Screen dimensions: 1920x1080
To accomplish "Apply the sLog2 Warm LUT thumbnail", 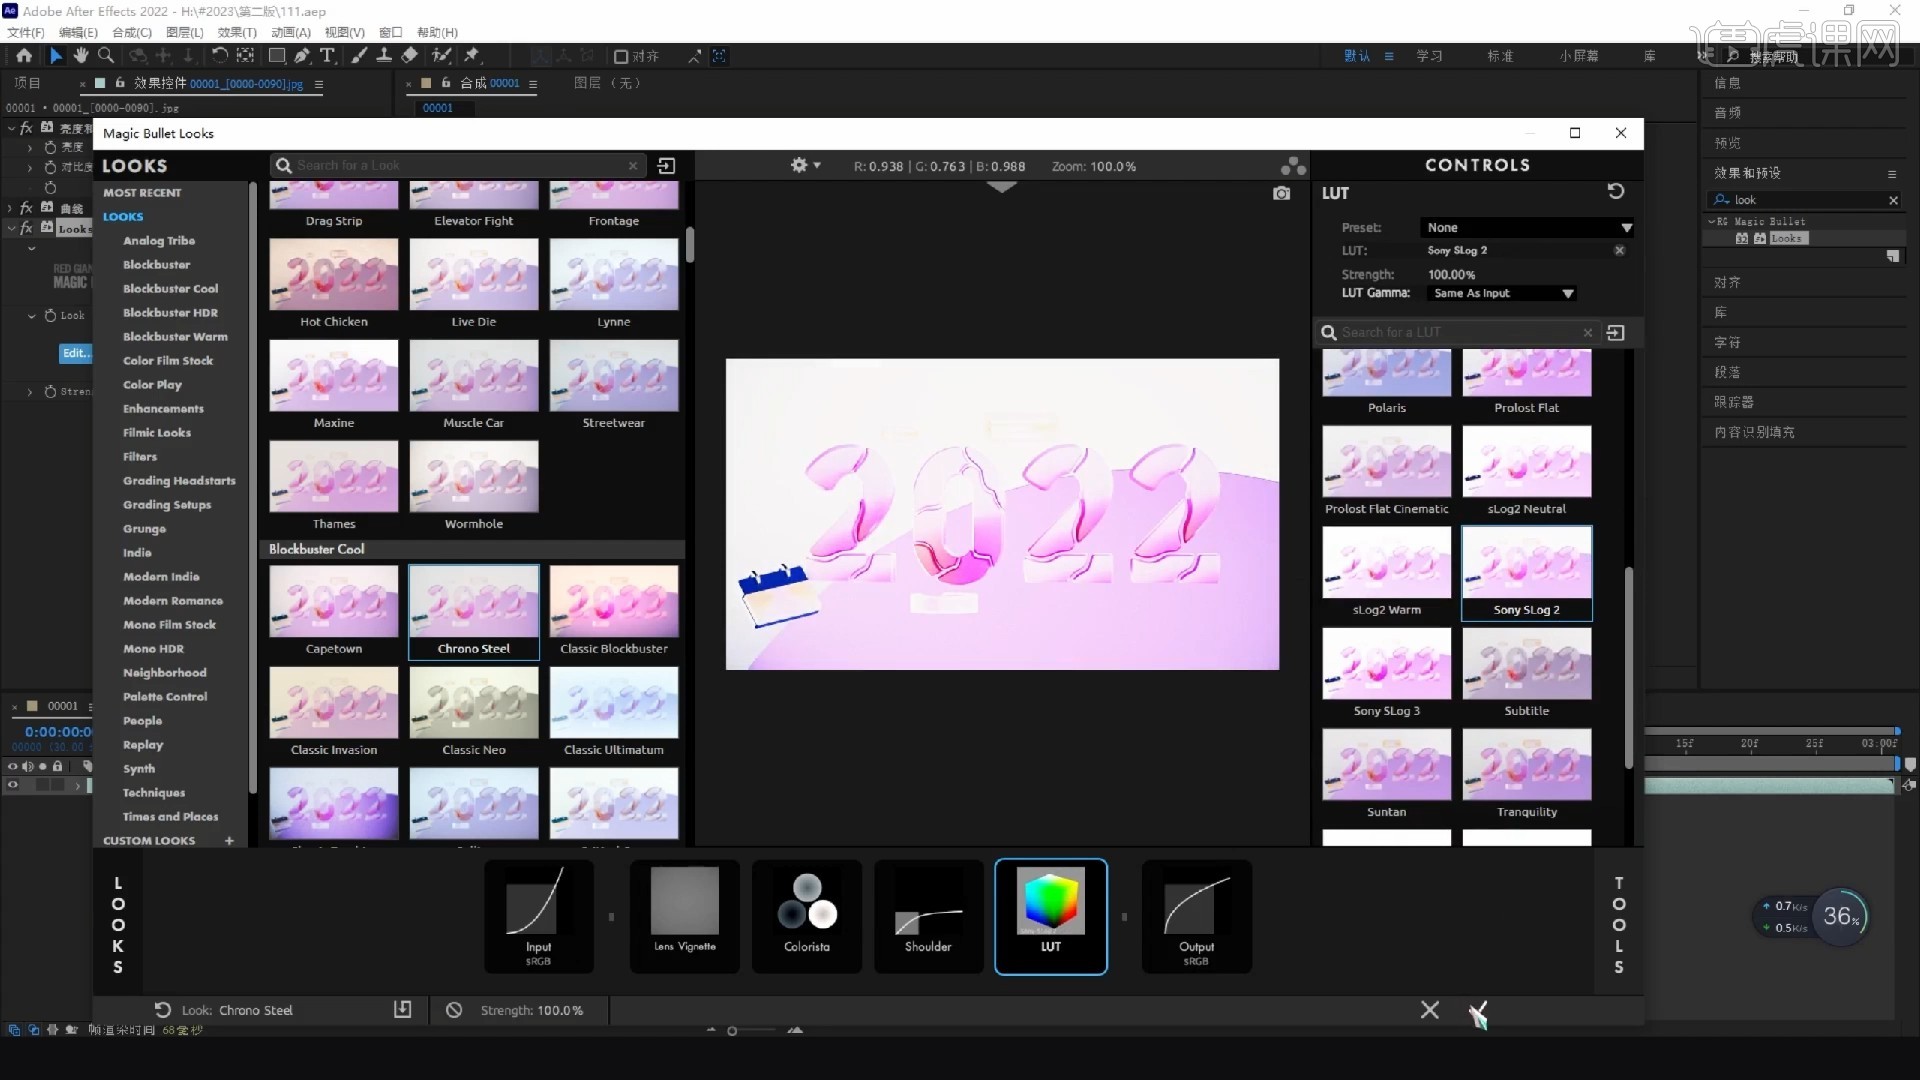I will 1386,563.
